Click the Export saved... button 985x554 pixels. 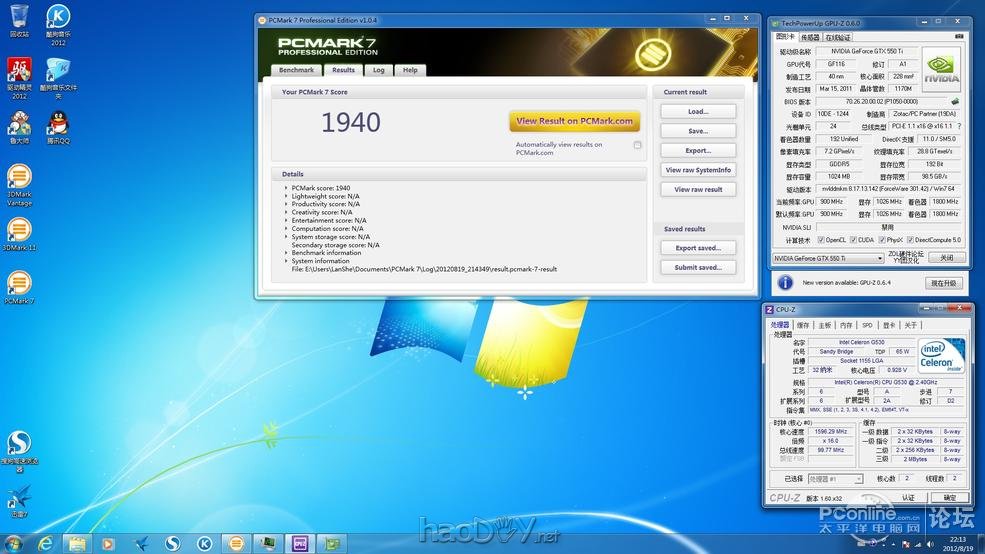tap(697, 248)
